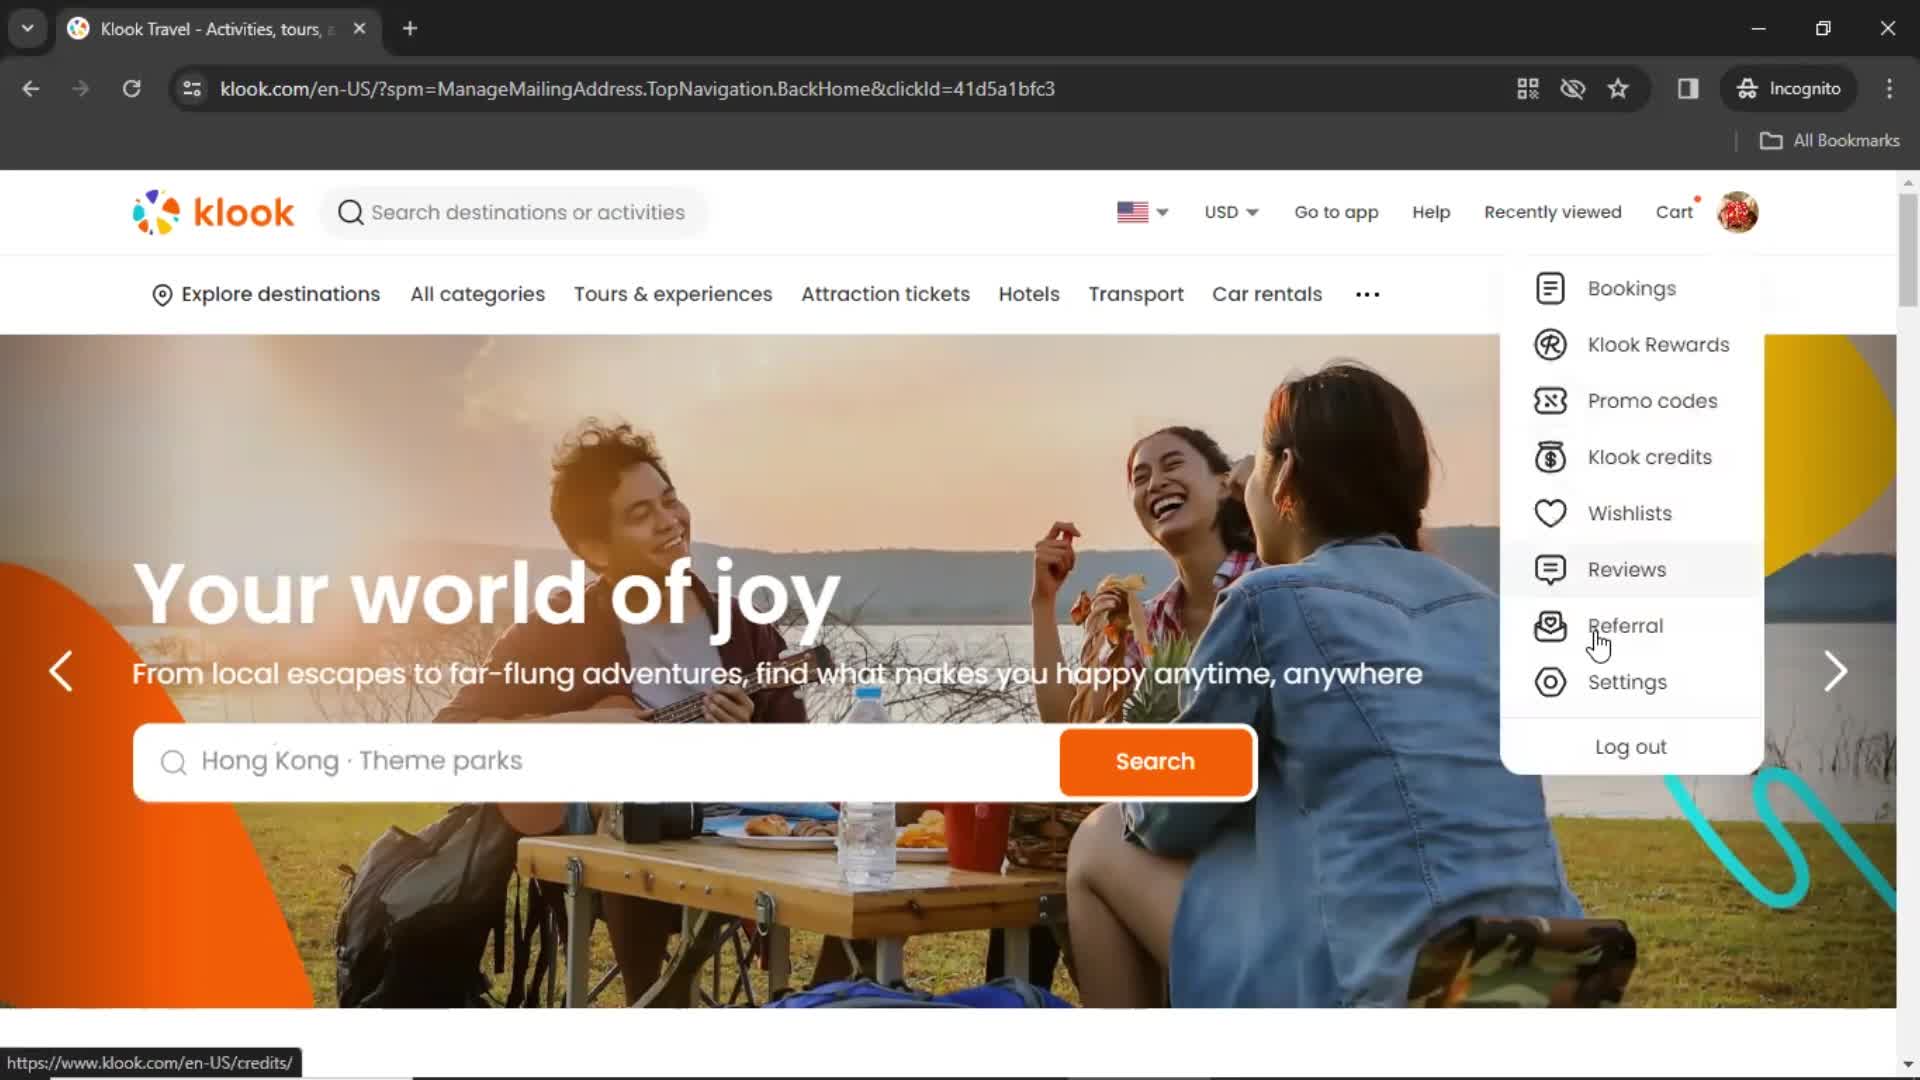Click the Klook Rewards icon

point(1551,344)
